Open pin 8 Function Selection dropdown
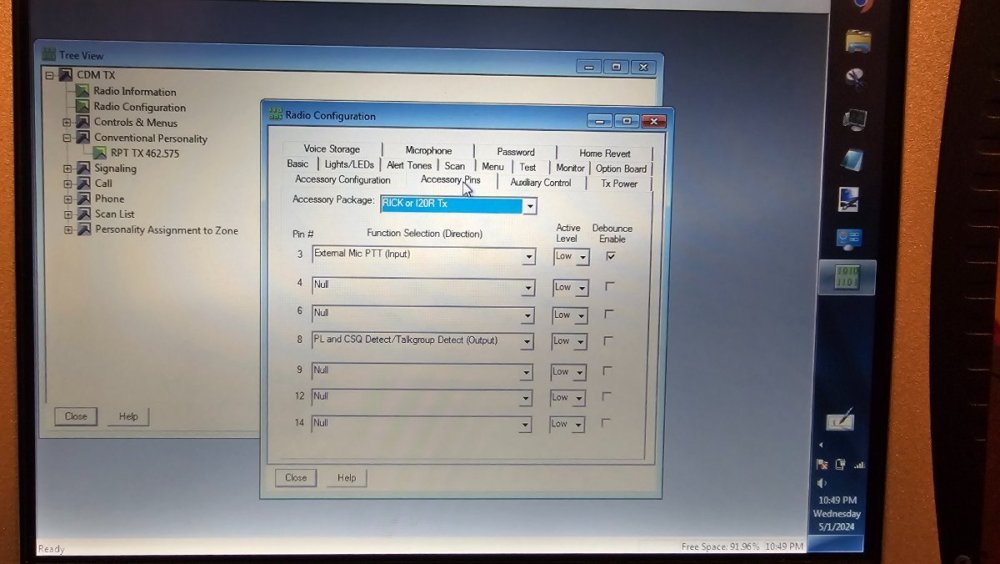The image size is (1000, 564). [527, 342]
